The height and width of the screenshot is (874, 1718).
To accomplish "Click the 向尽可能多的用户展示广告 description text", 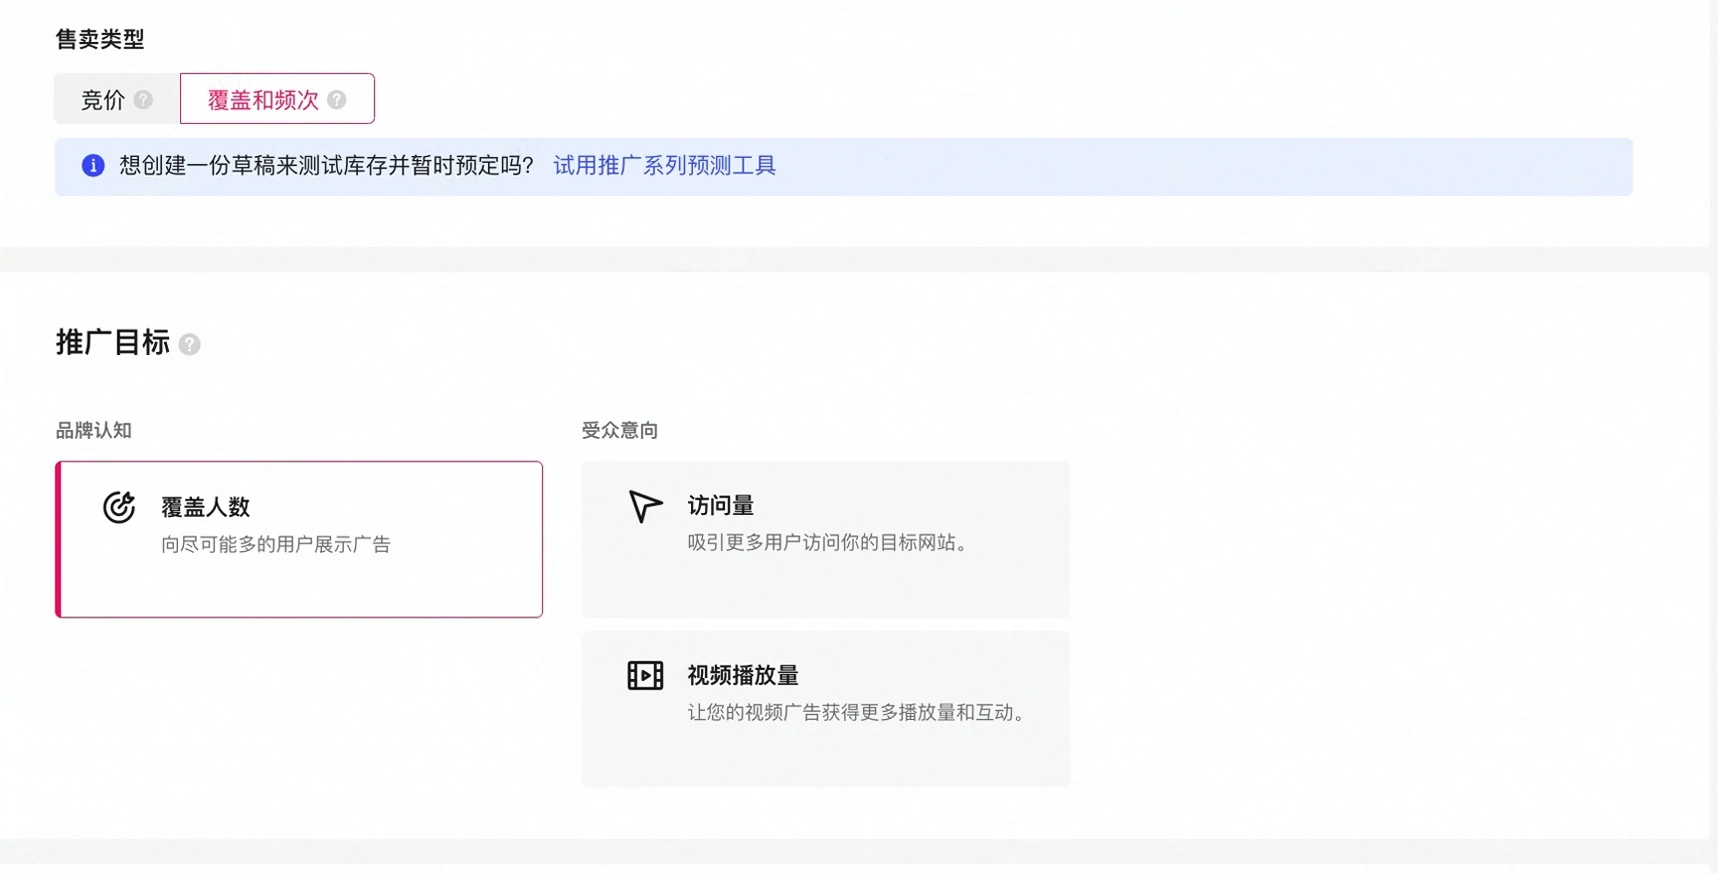I will [x=276, y=545].
